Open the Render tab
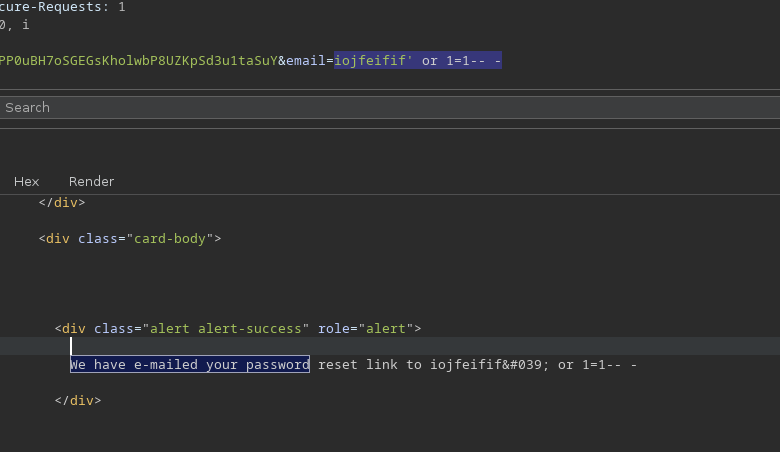This screenshot has width=780, height=452. [91, 181]
